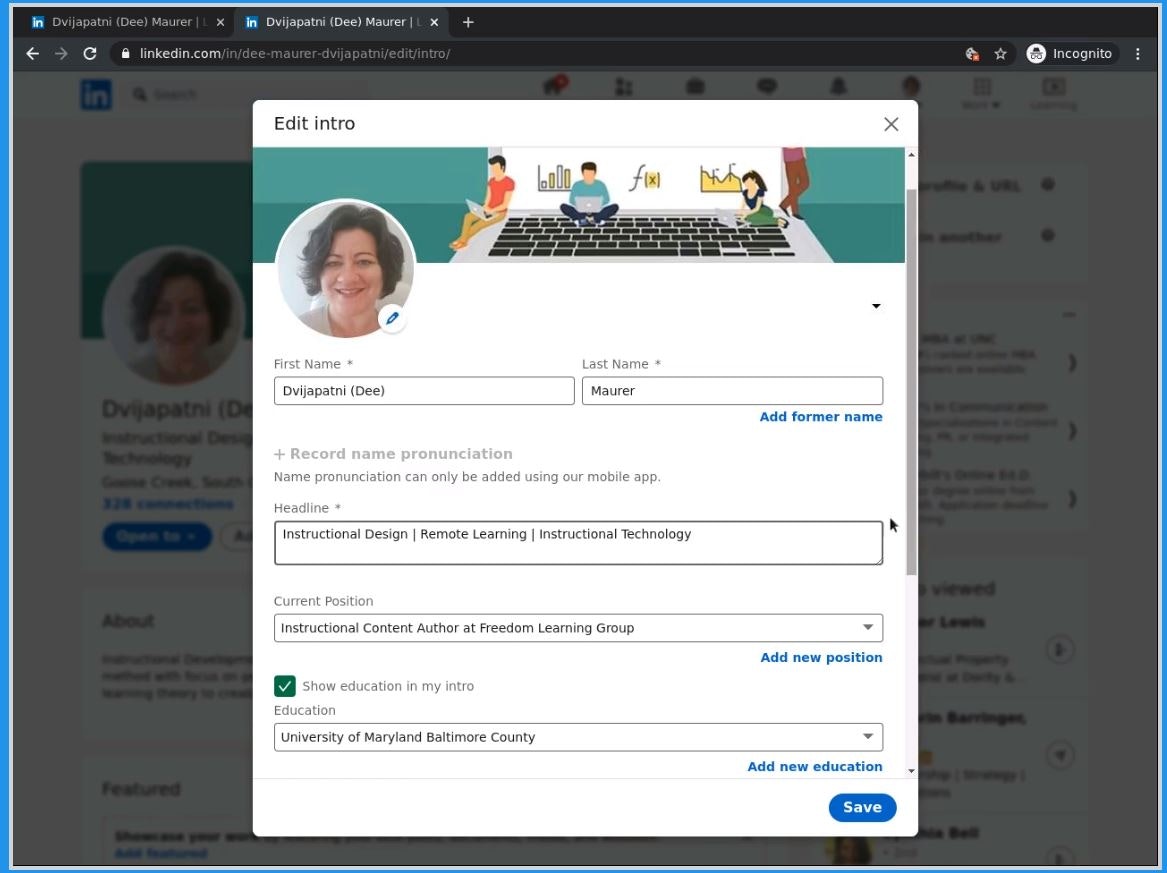Click the dialog scrollbar's up arrow
The height and width of the screenshot is (873, 1167).
(x=911, y=154)
